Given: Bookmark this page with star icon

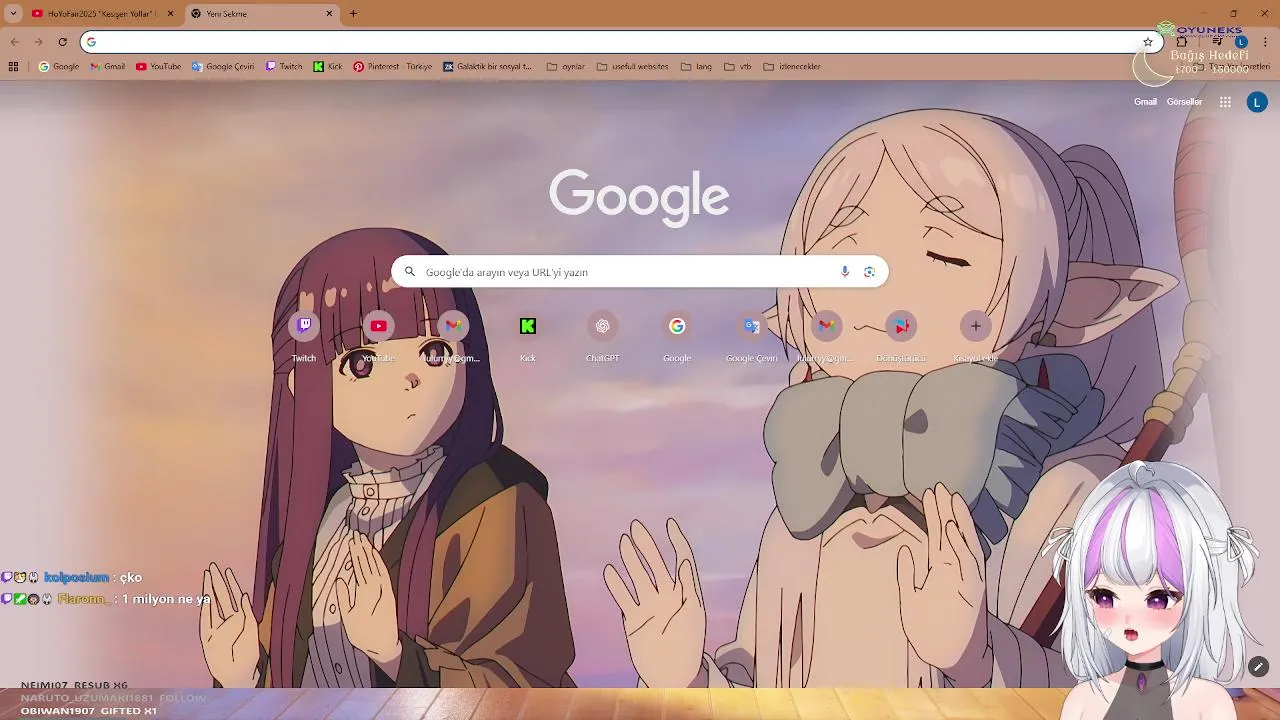Looking at the screenshot, I should point(1148,42).
